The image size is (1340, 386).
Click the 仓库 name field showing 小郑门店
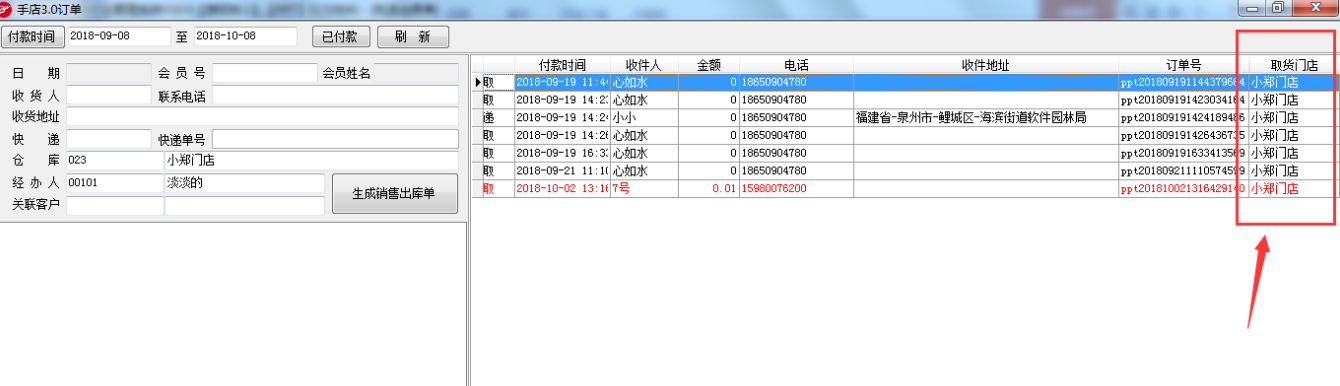[311, 161]
